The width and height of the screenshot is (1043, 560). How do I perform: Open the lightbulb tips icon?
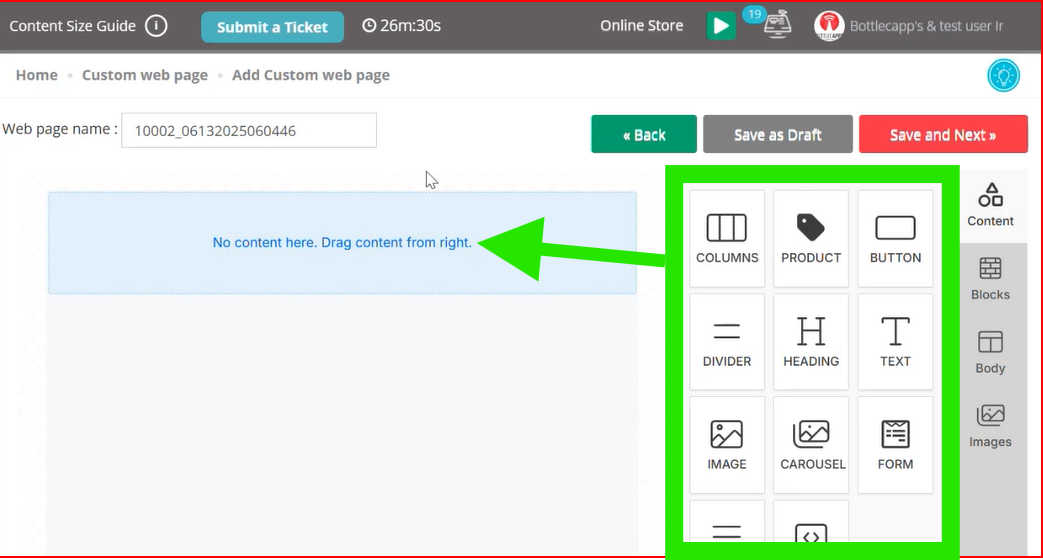(1003, 75)
